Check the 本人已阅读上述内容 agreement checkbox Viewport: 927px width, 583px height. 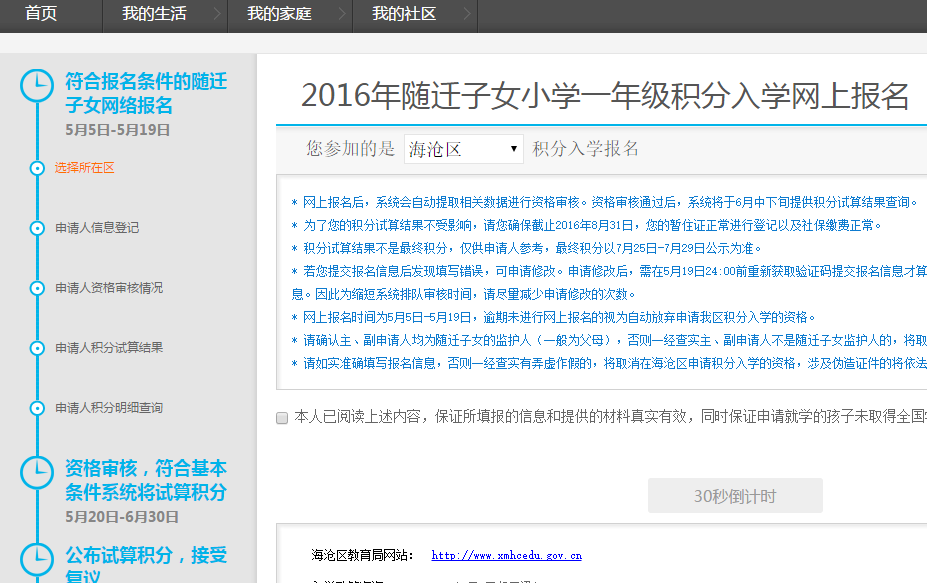coord(282,418)
